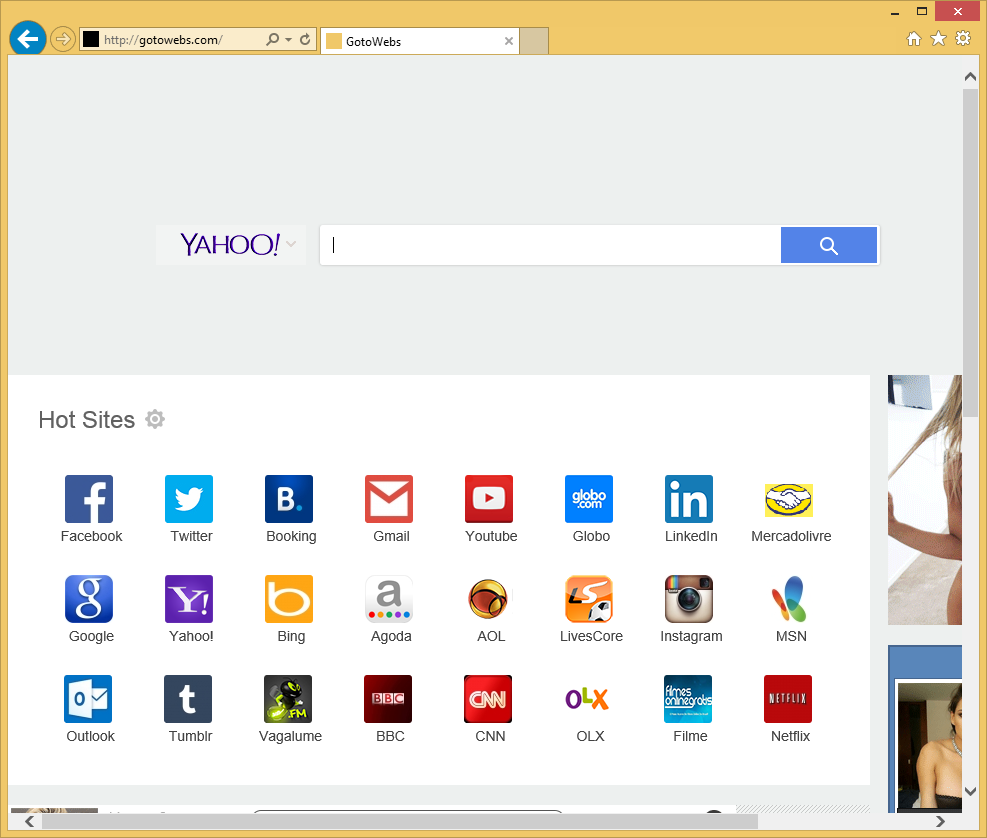Open the Google hot site icon
This screenshot has height=838, width=987.
(89, 599)
